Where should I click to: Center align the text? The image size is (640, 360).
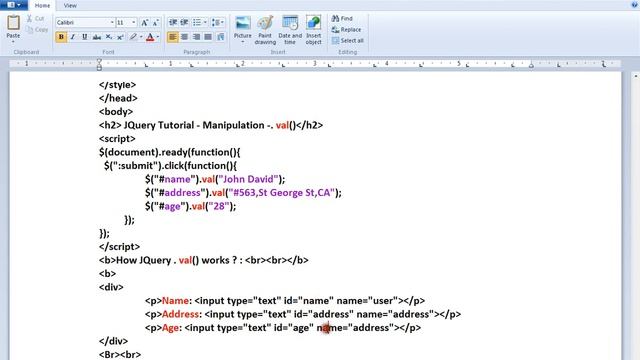185,37
